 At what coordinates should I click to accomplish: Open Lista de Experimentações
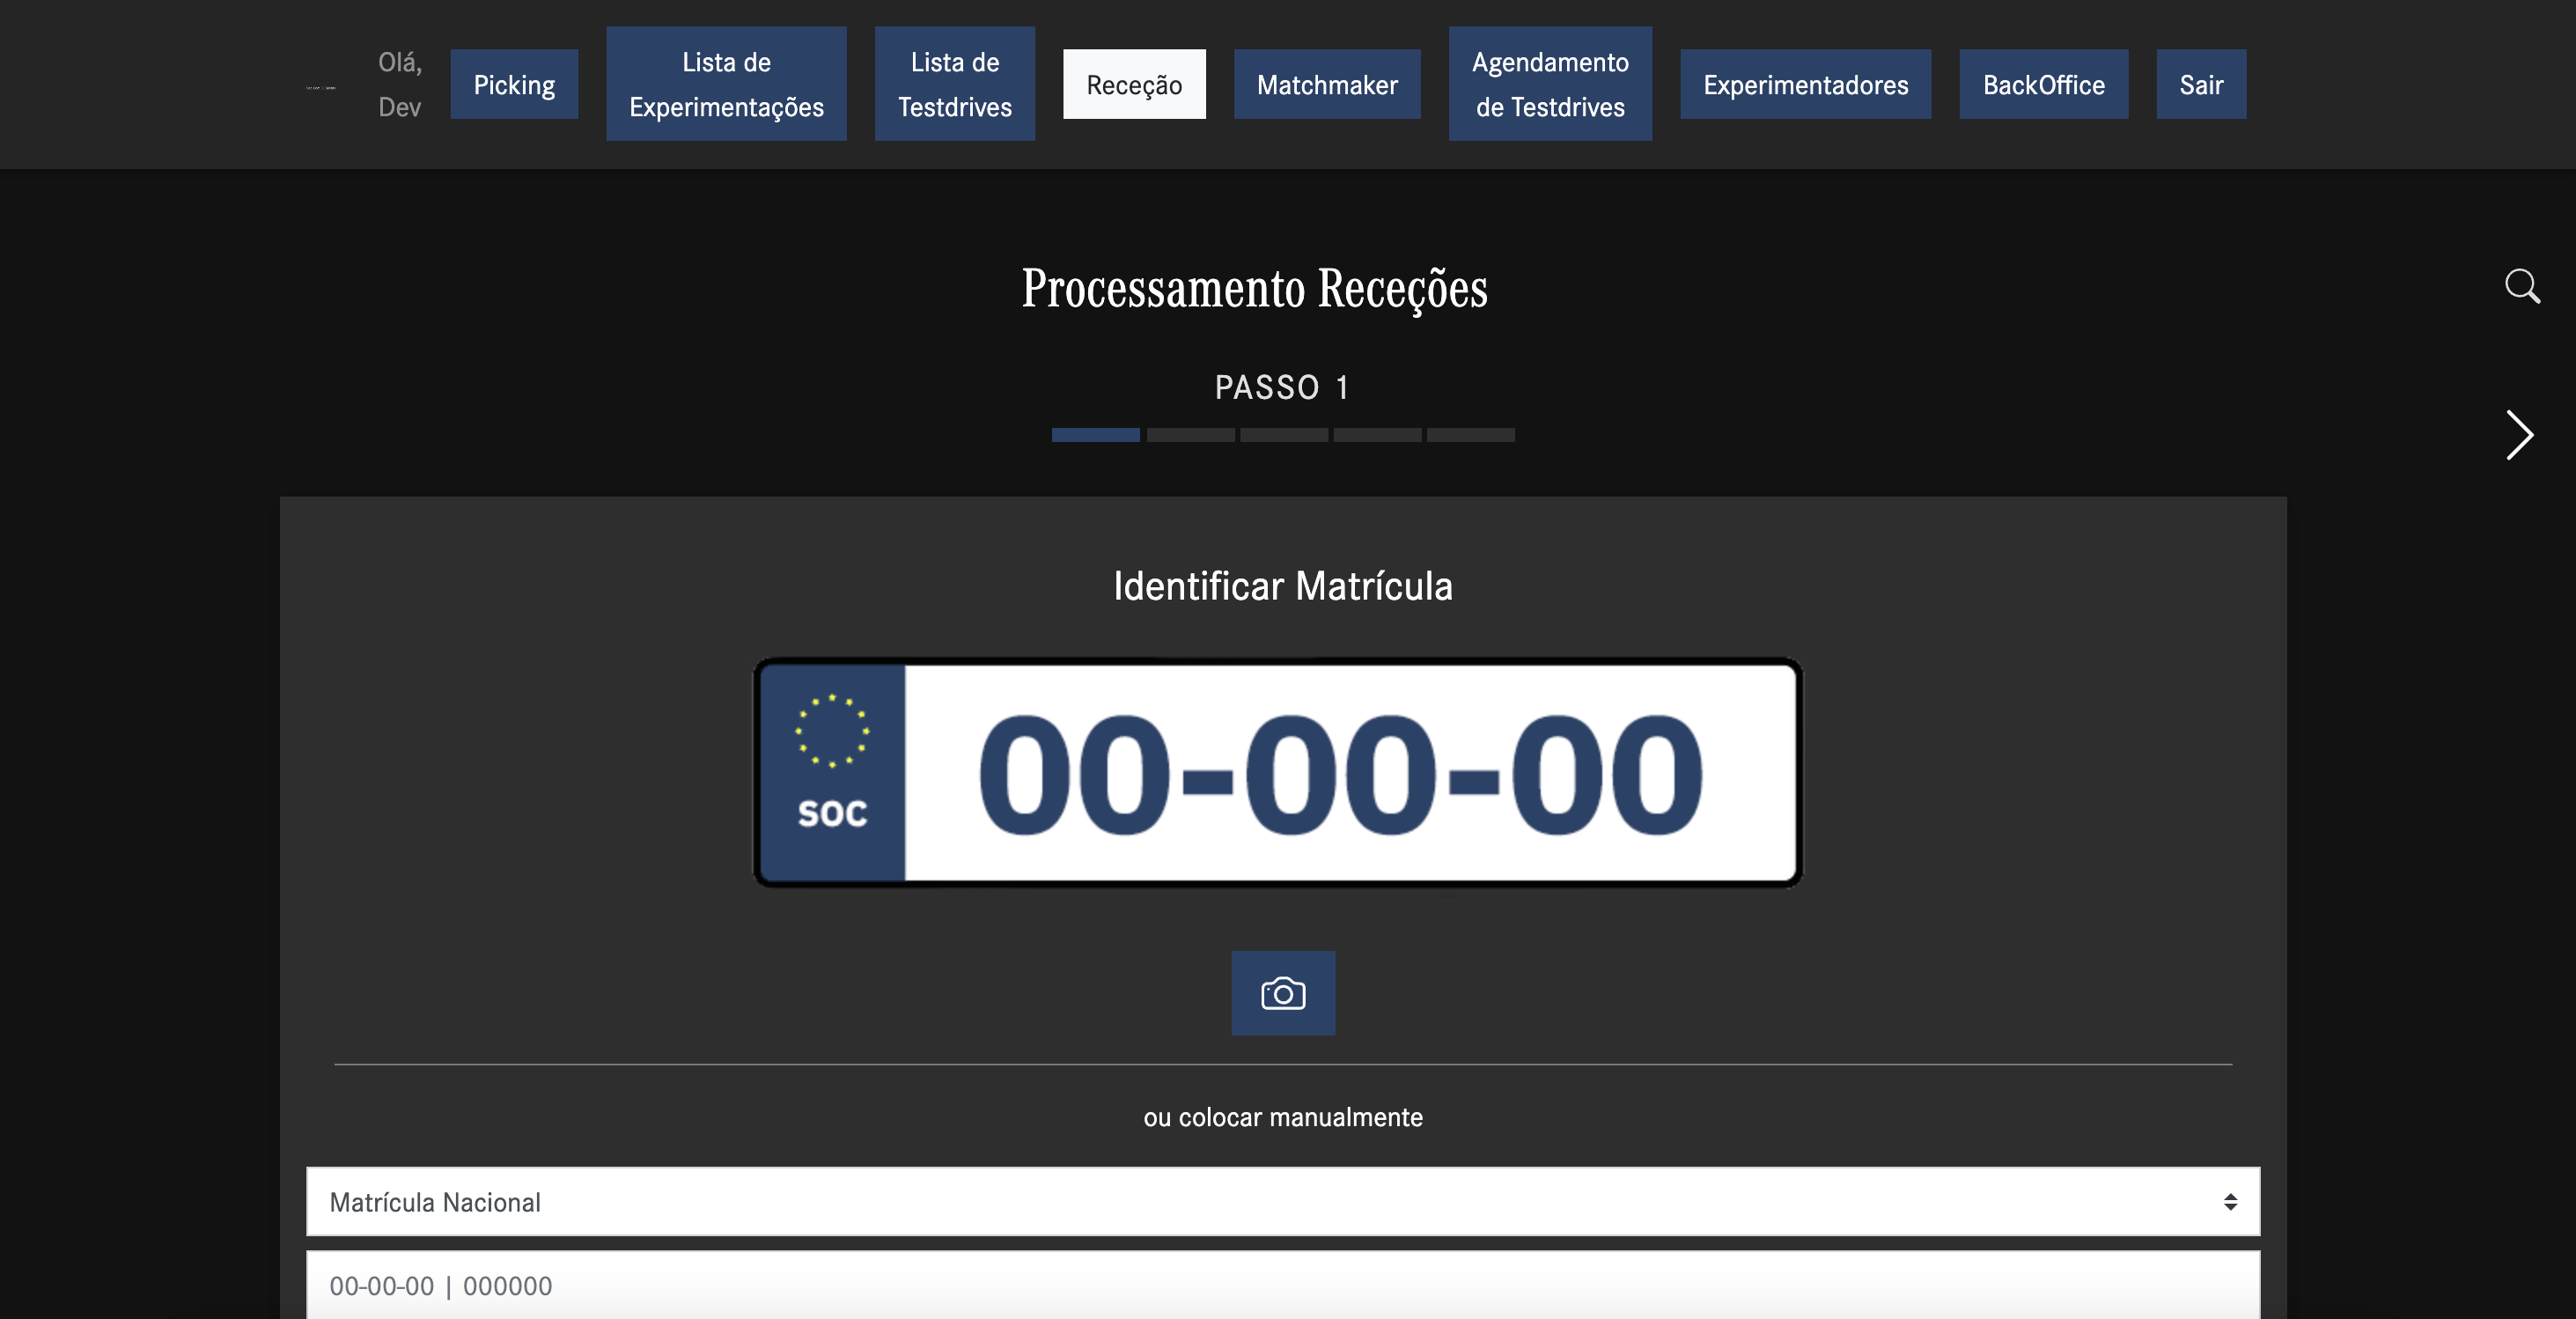[726, 84]
